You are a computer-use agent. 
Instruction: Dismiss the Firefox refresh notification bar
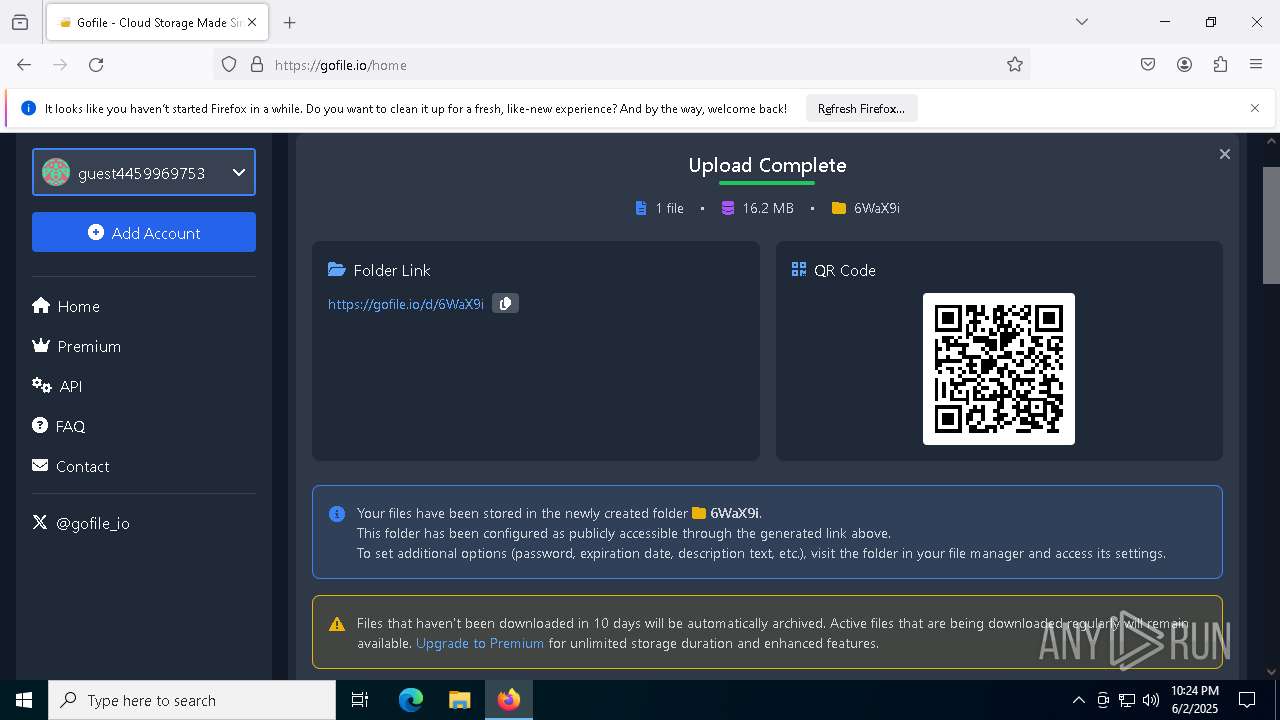(x=1255, y=108)
